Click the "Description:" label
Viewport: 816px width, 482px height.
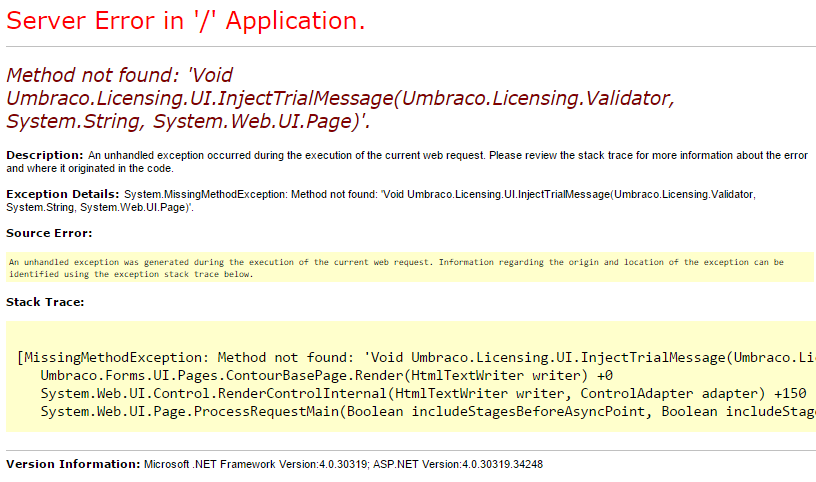tap(45, 155)
